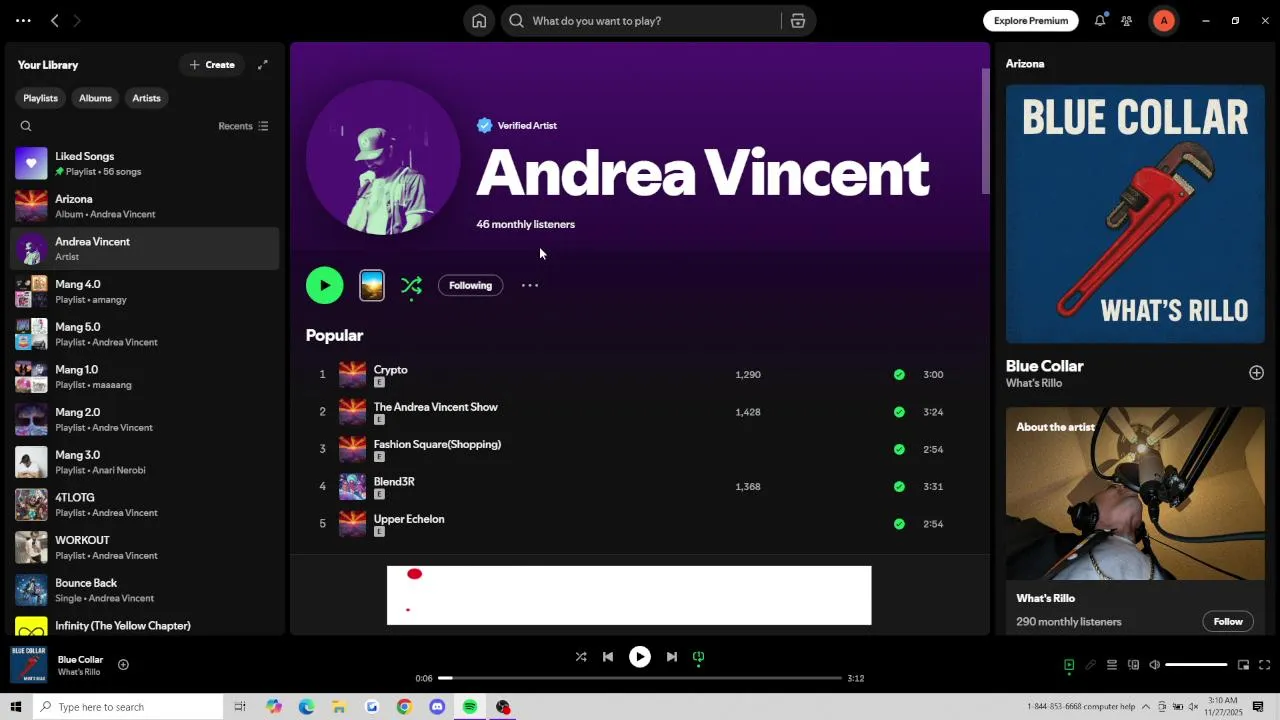Viewport: 1280px width, 720px height.
Task: Click the Windows taskbar search box
Action: [x=127, y=707]
